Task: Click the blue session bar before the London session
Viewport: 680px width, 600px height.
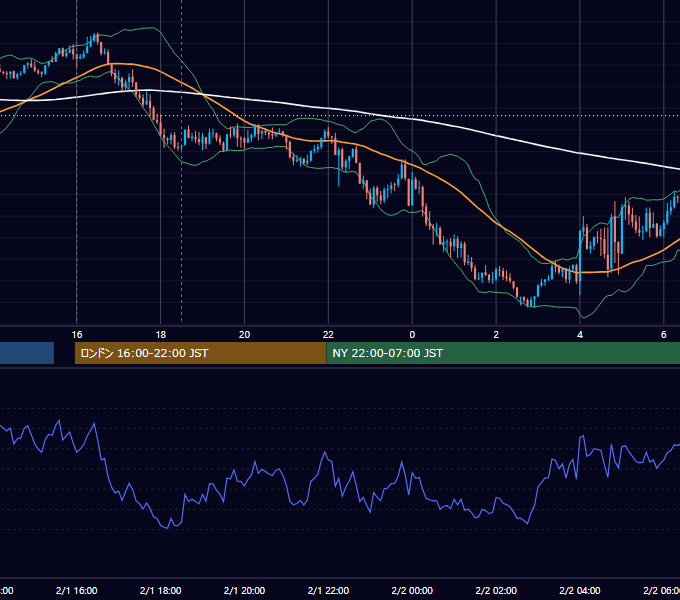Action: (x=27, y=353)
